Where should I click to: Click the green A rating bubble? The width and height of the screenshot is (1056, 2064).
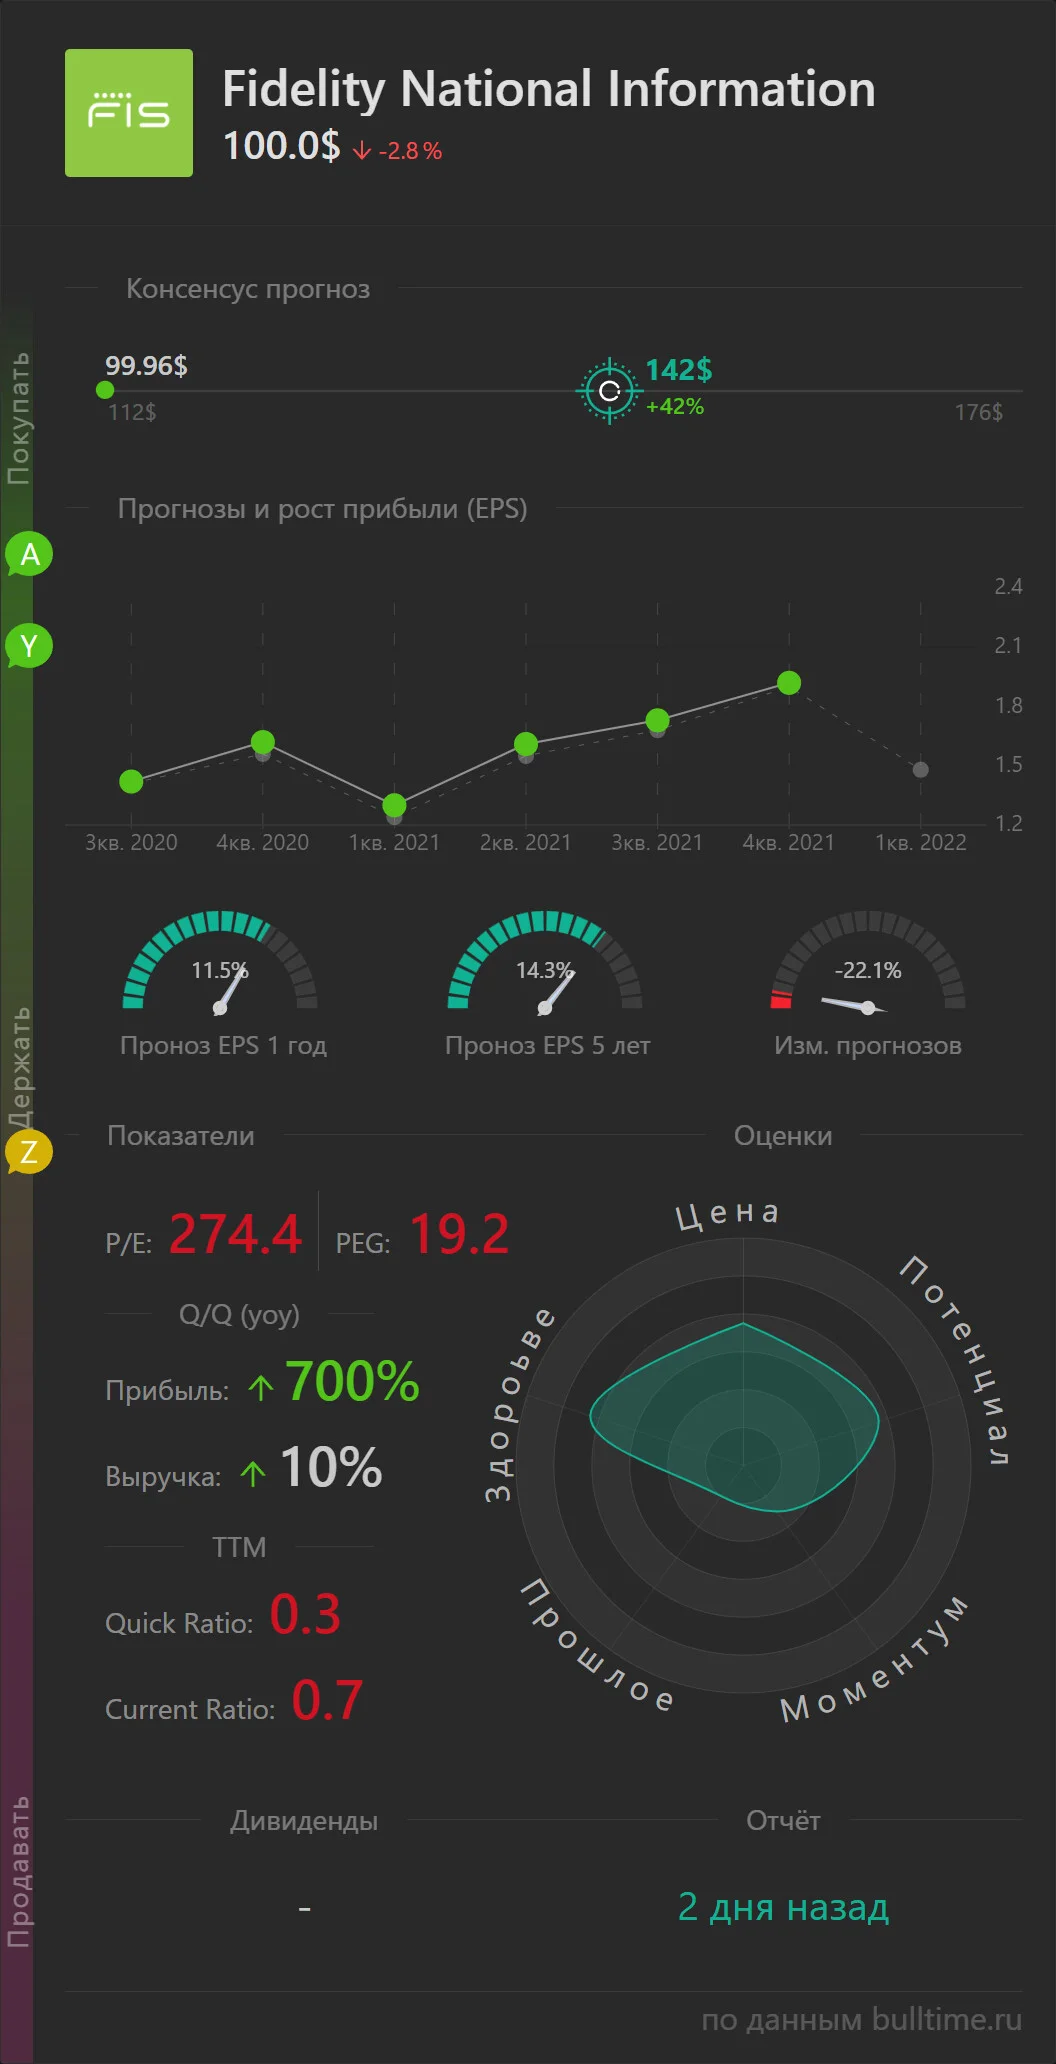[x=29, y=554]
